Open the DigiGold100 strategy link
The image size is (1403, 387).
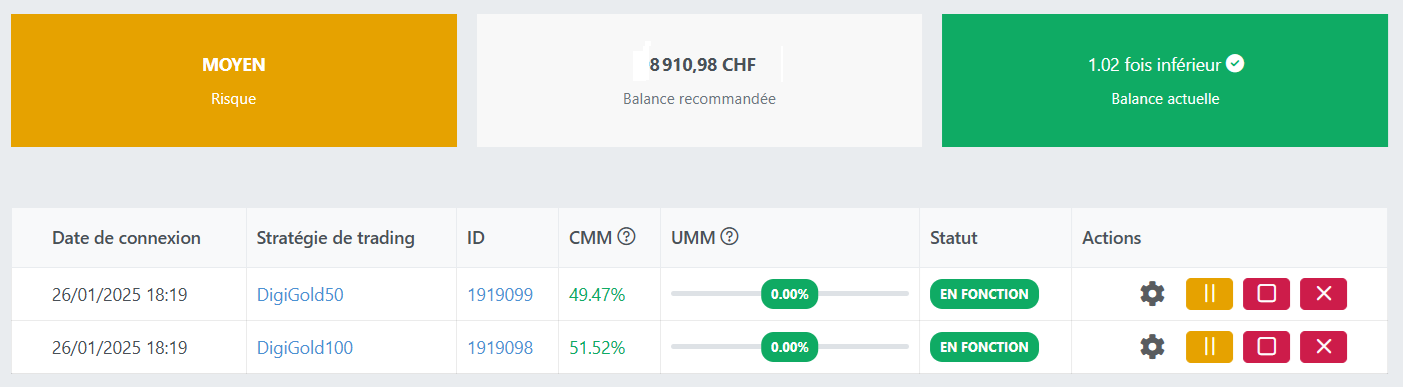305,348
